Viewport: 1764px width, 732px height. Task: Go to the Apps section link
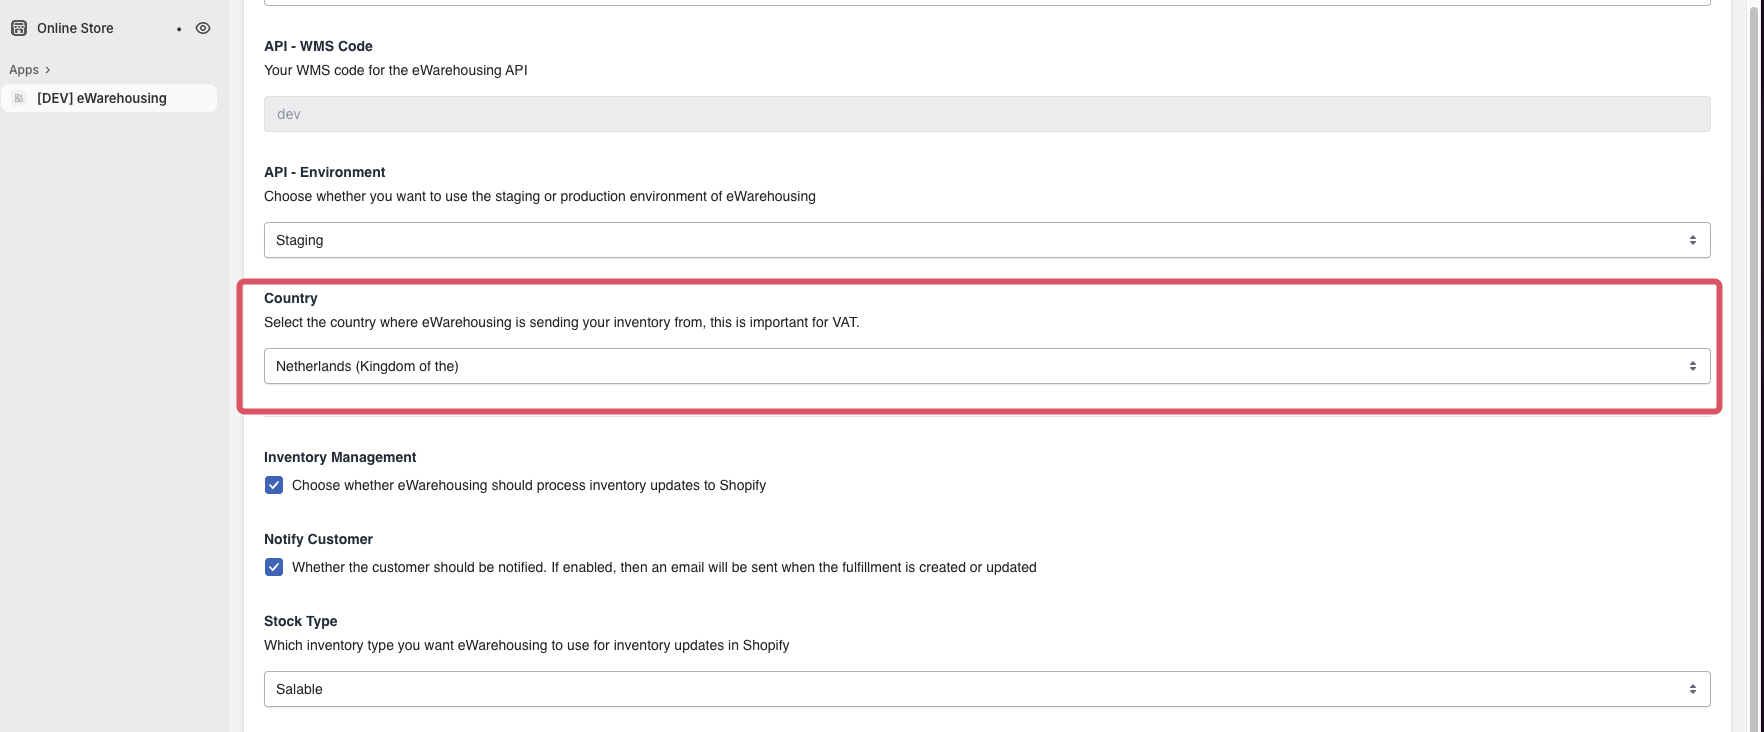pos(24,70)
